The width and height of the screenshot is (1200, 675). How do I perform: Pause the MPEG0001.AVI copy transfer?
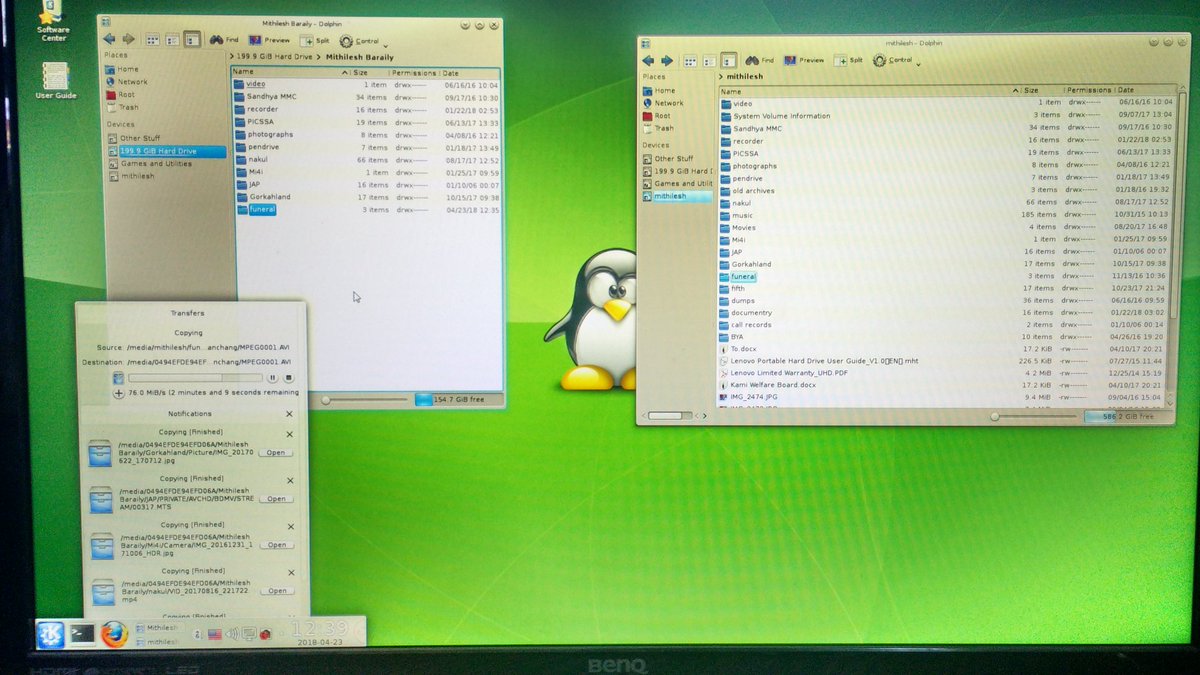tap(272, 378)
